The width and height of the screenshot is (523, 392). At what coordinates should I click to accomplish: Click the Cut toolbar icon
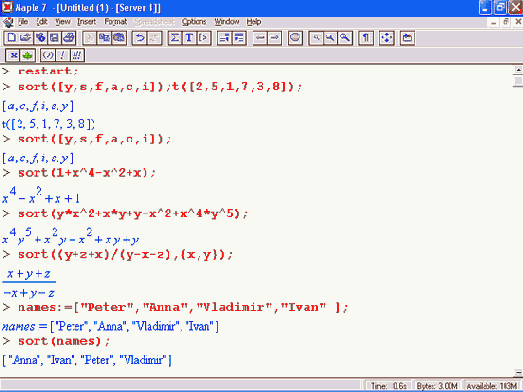pos(90,38)
